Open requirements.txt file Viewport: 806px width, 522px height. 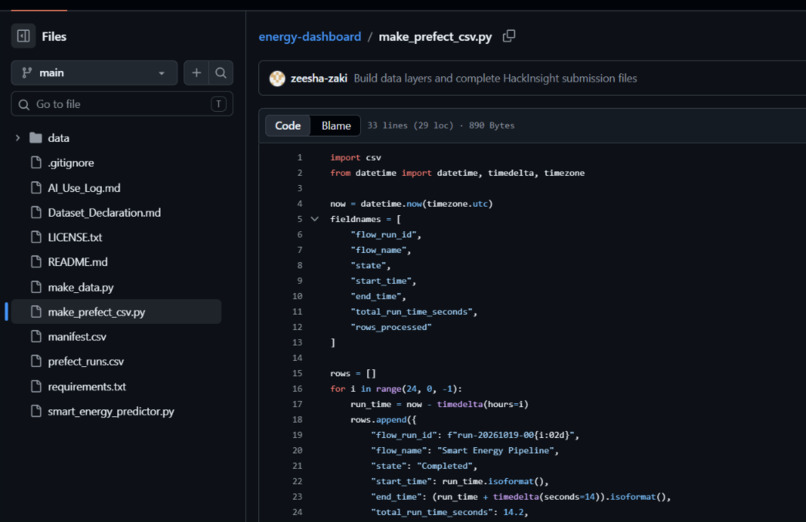[87, 386]
